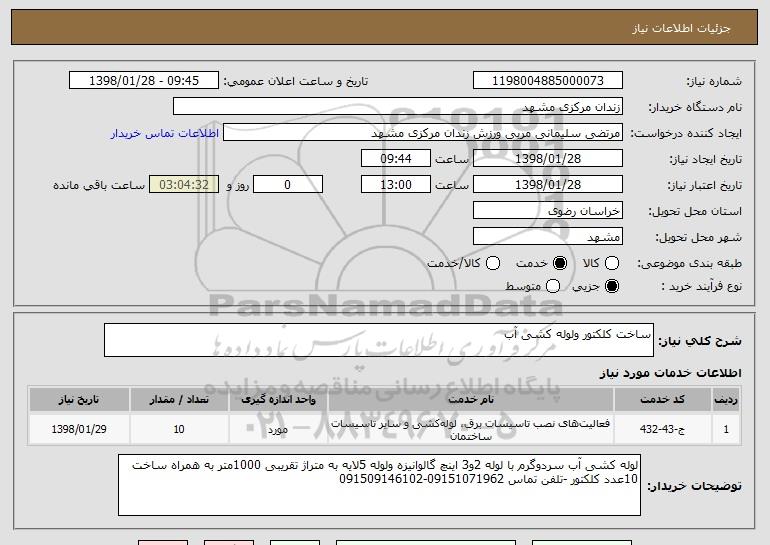Click the remaining time 03:04:32 field
770x545 pixels.
pos(184,185)
